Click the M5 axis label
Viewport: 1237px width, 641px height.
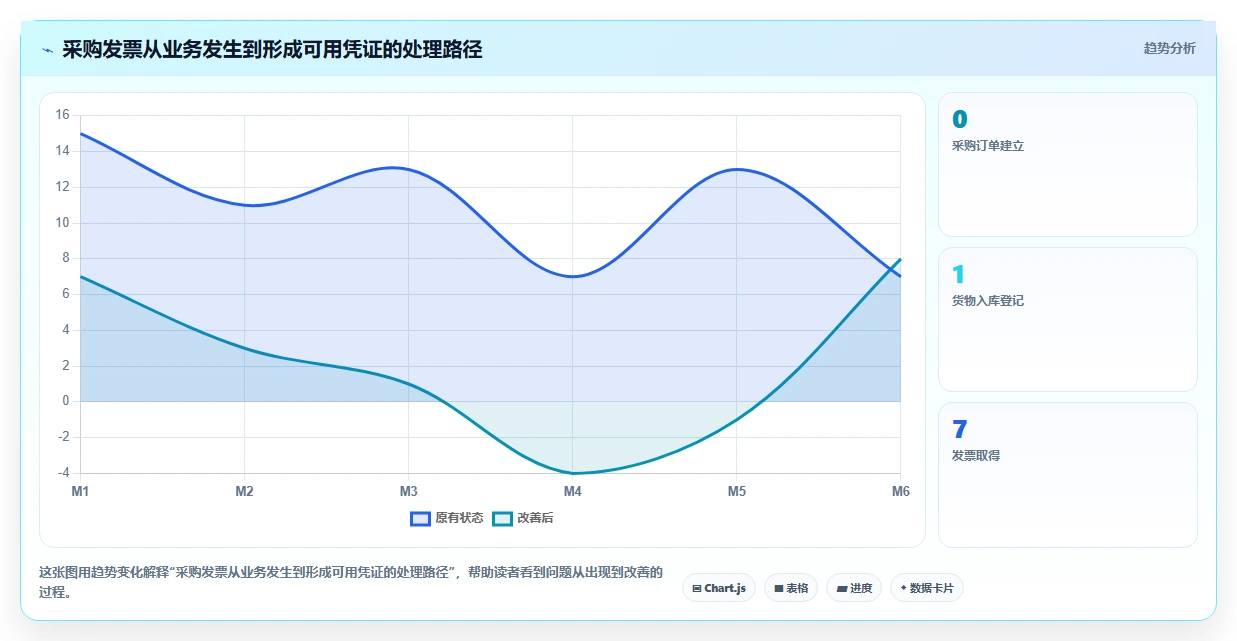pos(736,491)
